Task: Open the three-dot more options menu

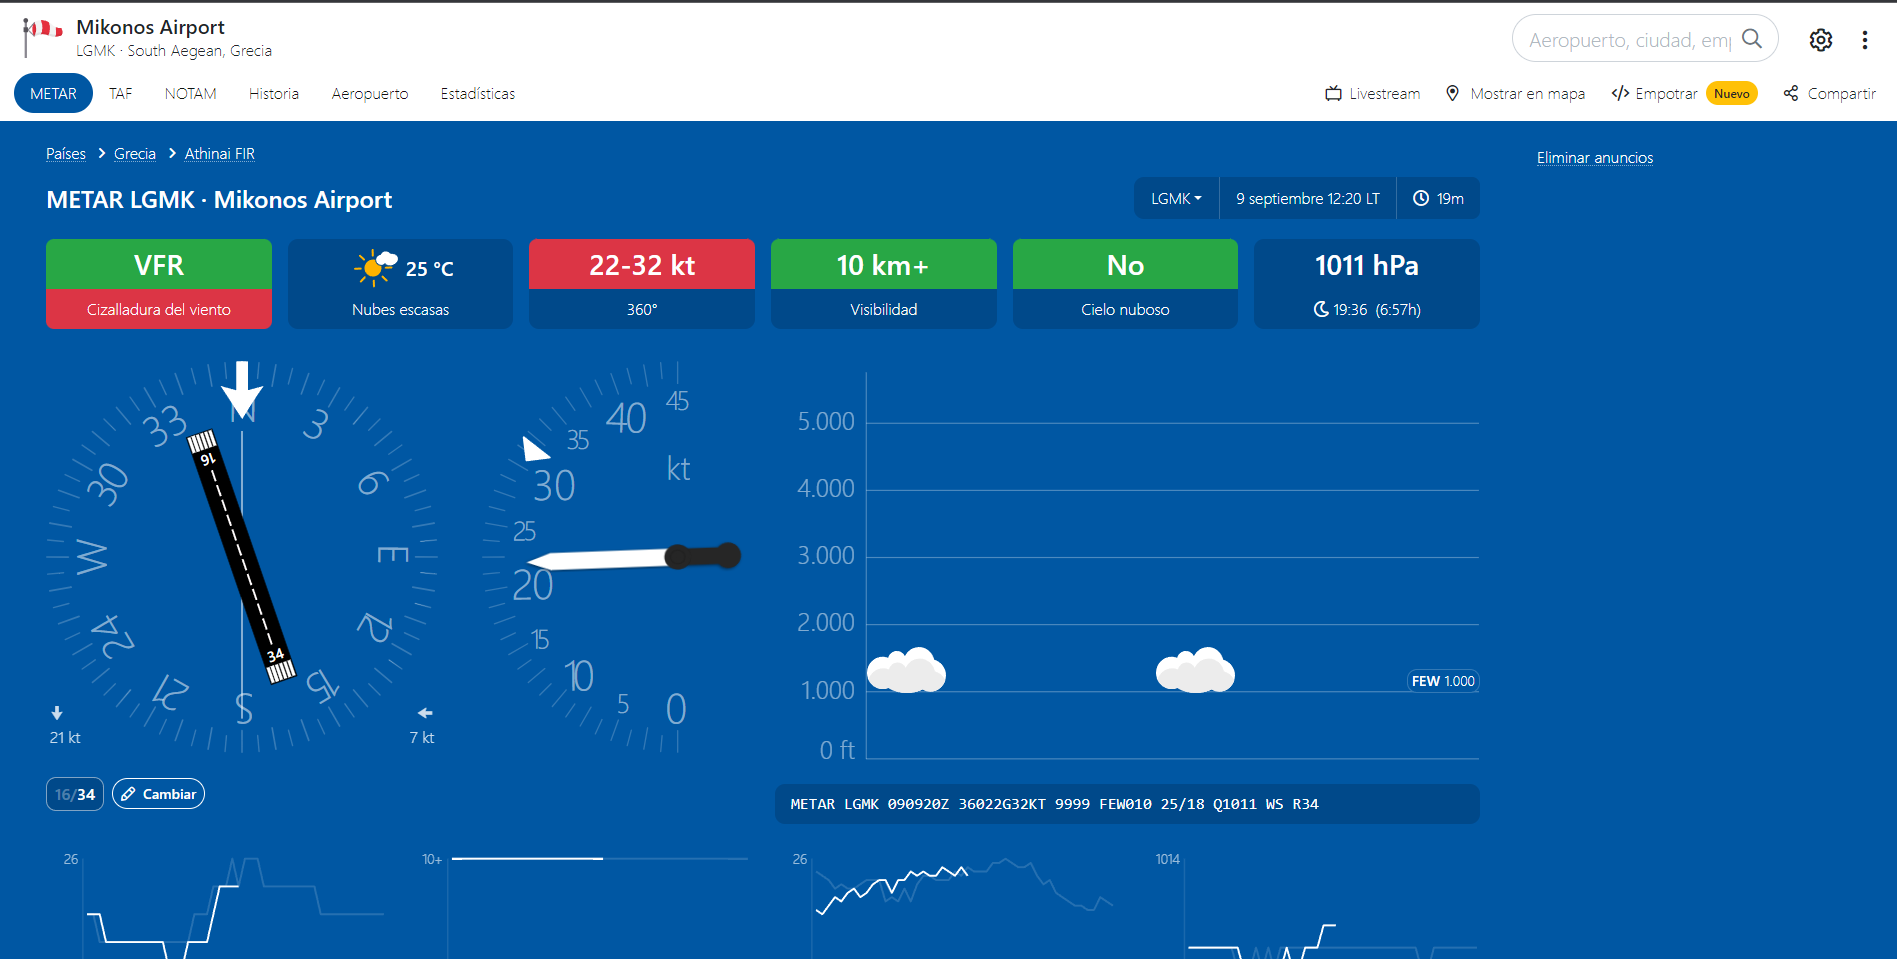Action: click(x=1864, y=40)
